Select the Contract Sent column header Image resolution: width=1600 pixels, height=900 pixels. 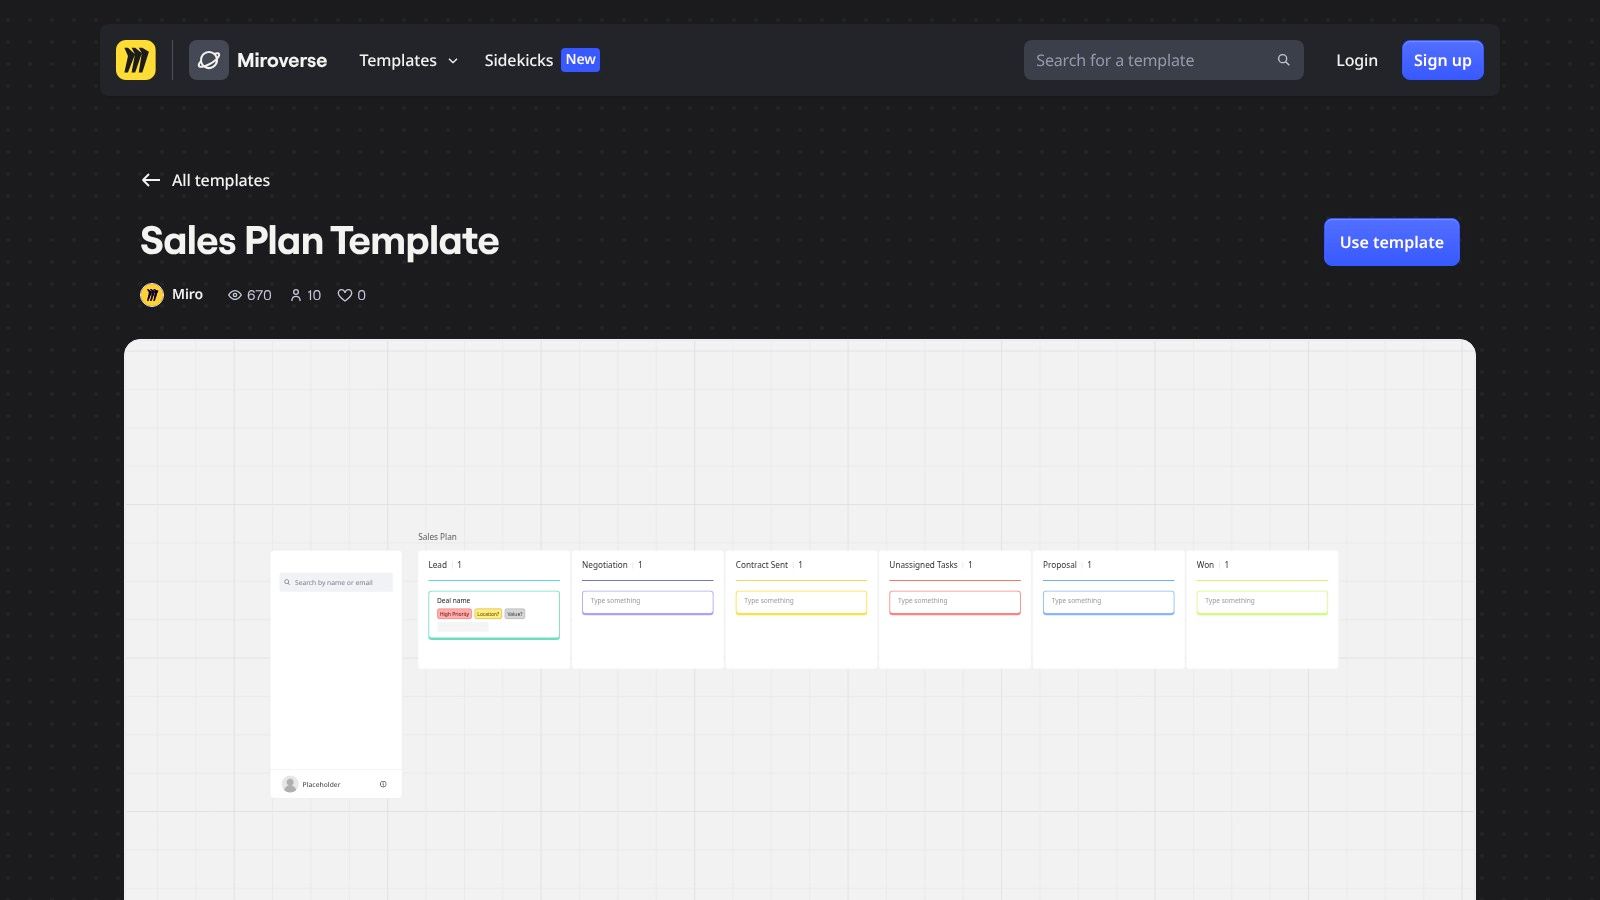point(762,565)
